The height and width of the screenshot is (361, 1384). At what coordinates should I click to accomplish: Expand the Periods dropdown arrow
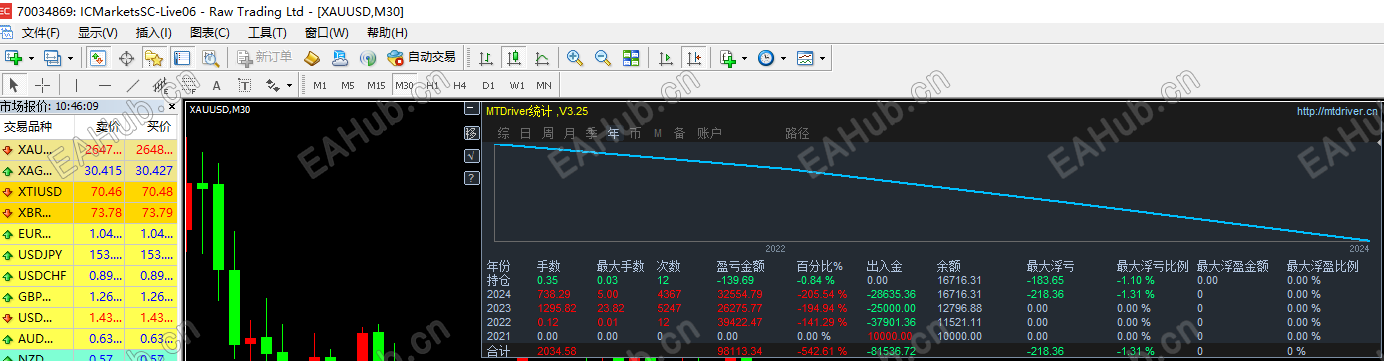click(783, 58)
